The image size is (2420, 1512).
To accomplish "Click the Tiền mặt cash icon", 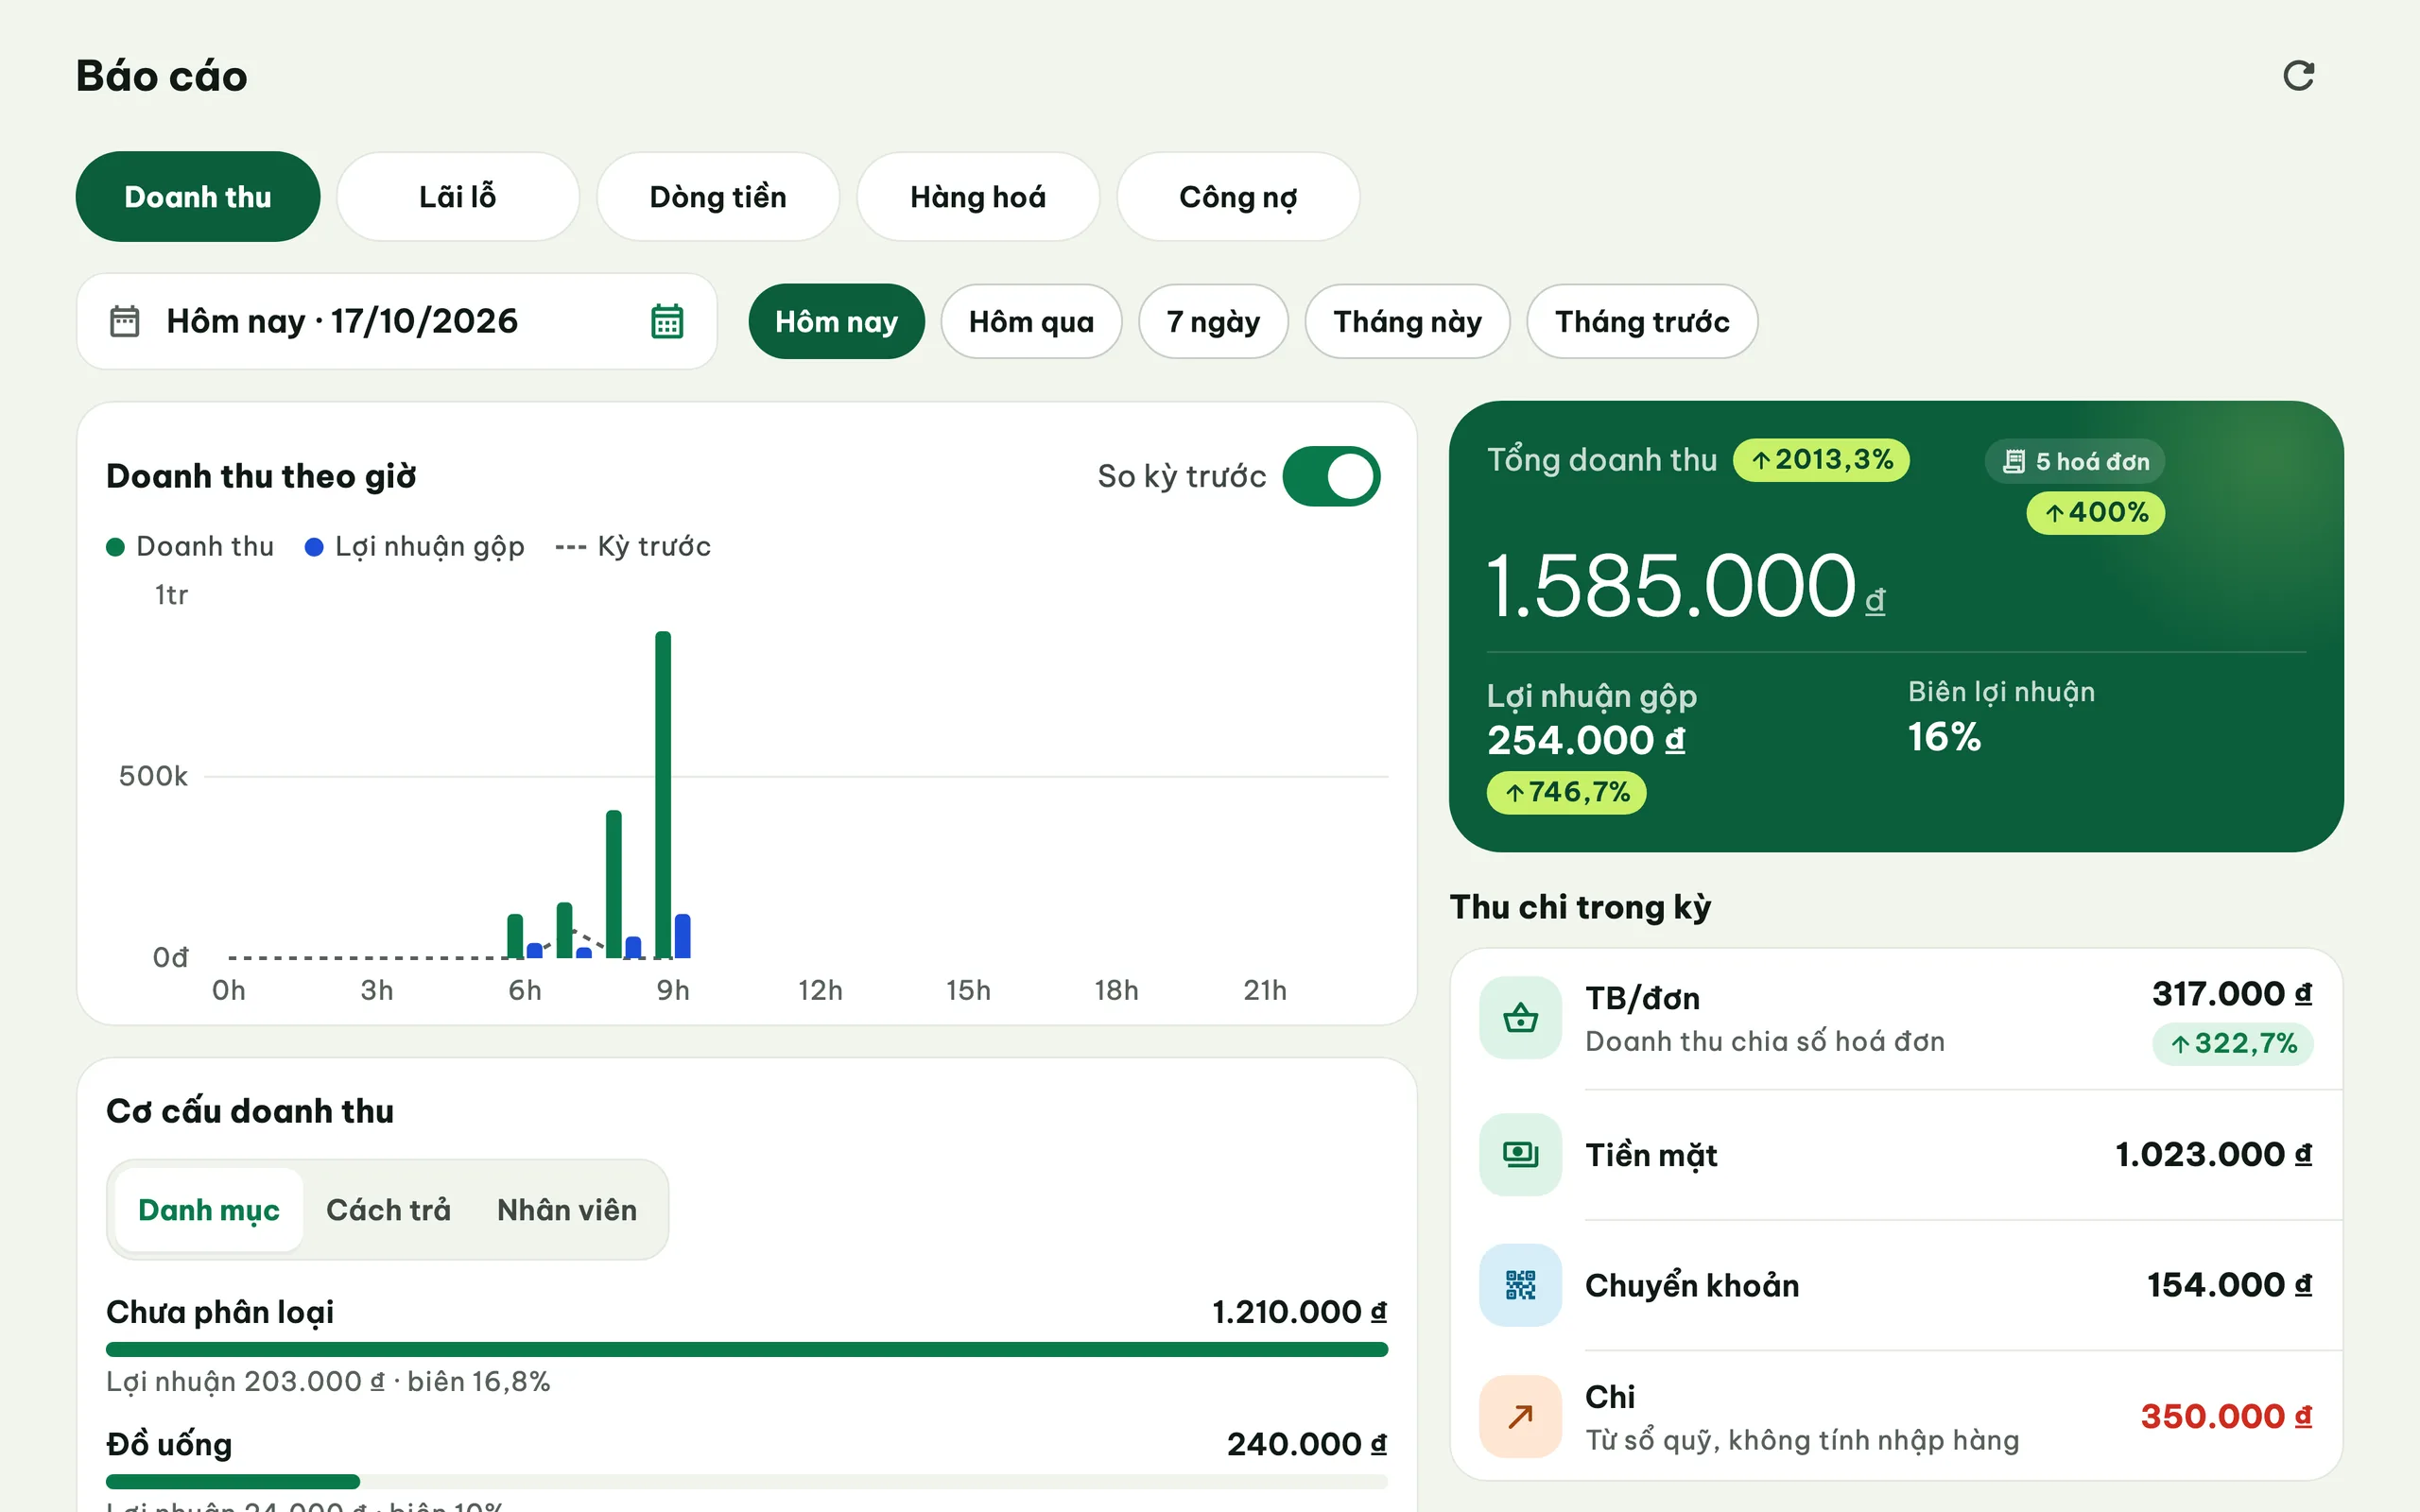I will click(x=1520, y=1154).
